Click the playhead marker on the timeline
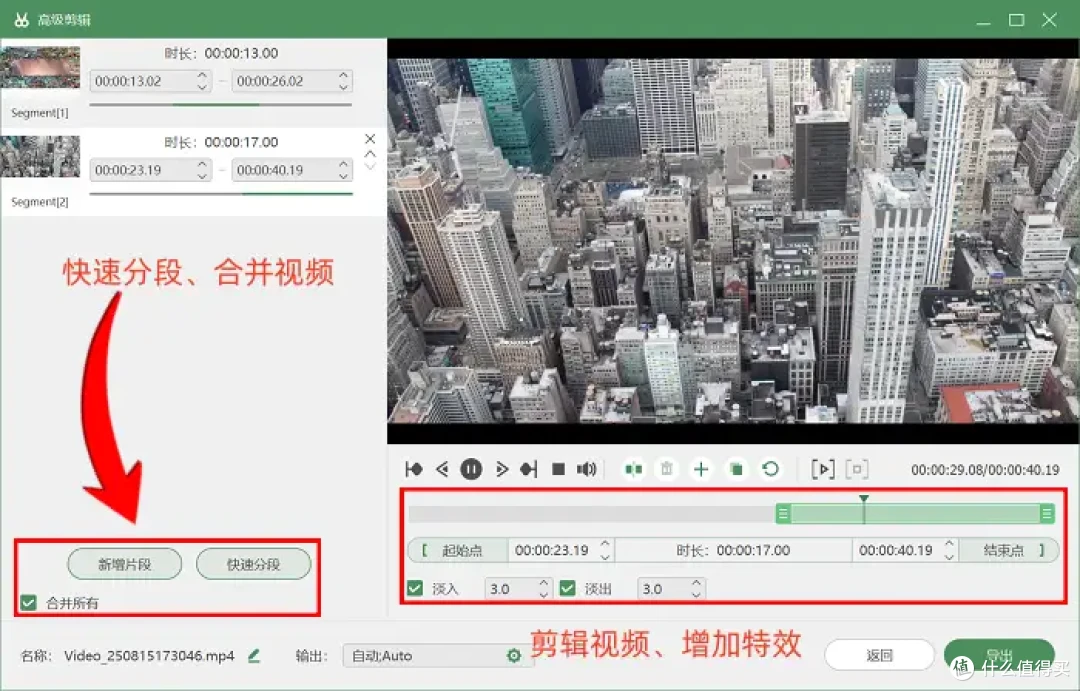The height and width of the screenshot is (691, 1080). pyautogui.click(x=864, y=499)
